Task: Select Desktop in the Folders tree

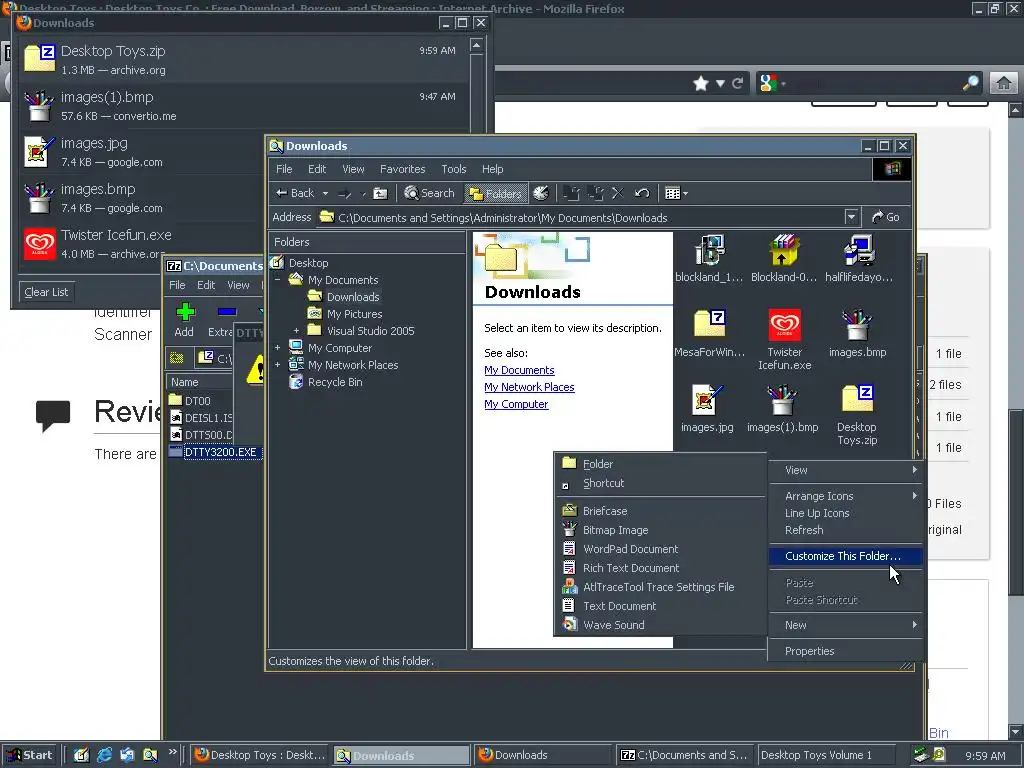Action: click(308, 263)
